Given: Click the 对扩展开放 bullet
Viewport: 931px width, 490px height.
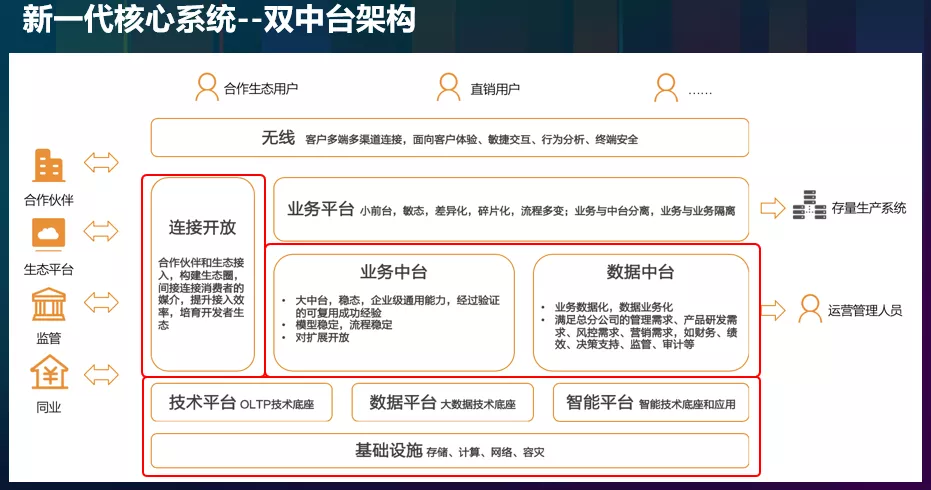Looking at the screenshot, I should (322, 337).
